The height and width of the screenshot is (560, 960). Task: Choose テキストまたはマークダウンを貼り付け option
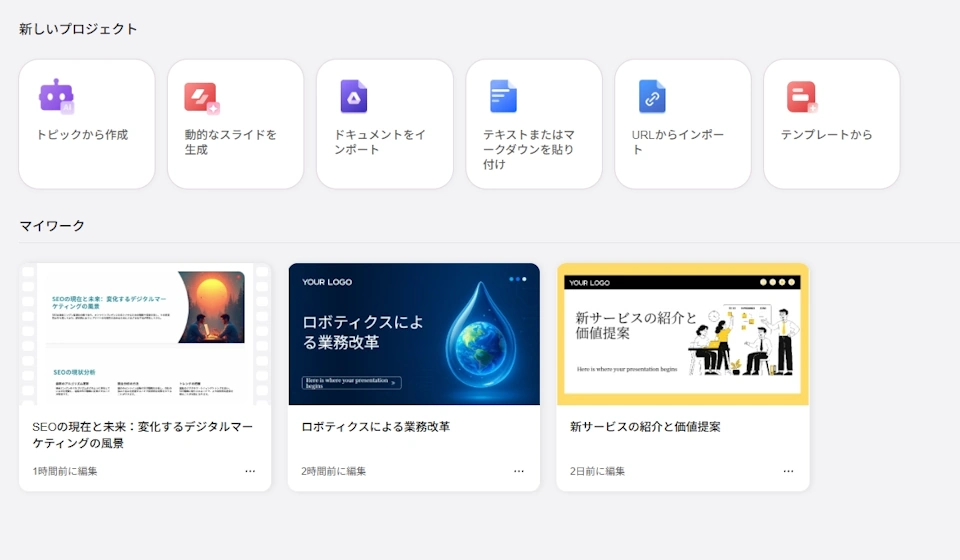(529, 149)
